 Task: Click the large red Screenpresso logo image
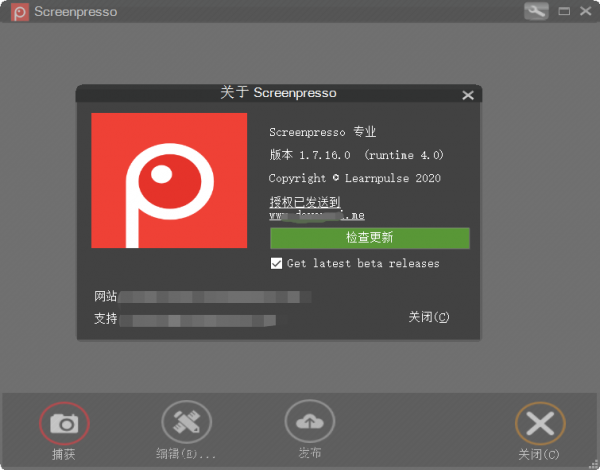click(169, 180)
